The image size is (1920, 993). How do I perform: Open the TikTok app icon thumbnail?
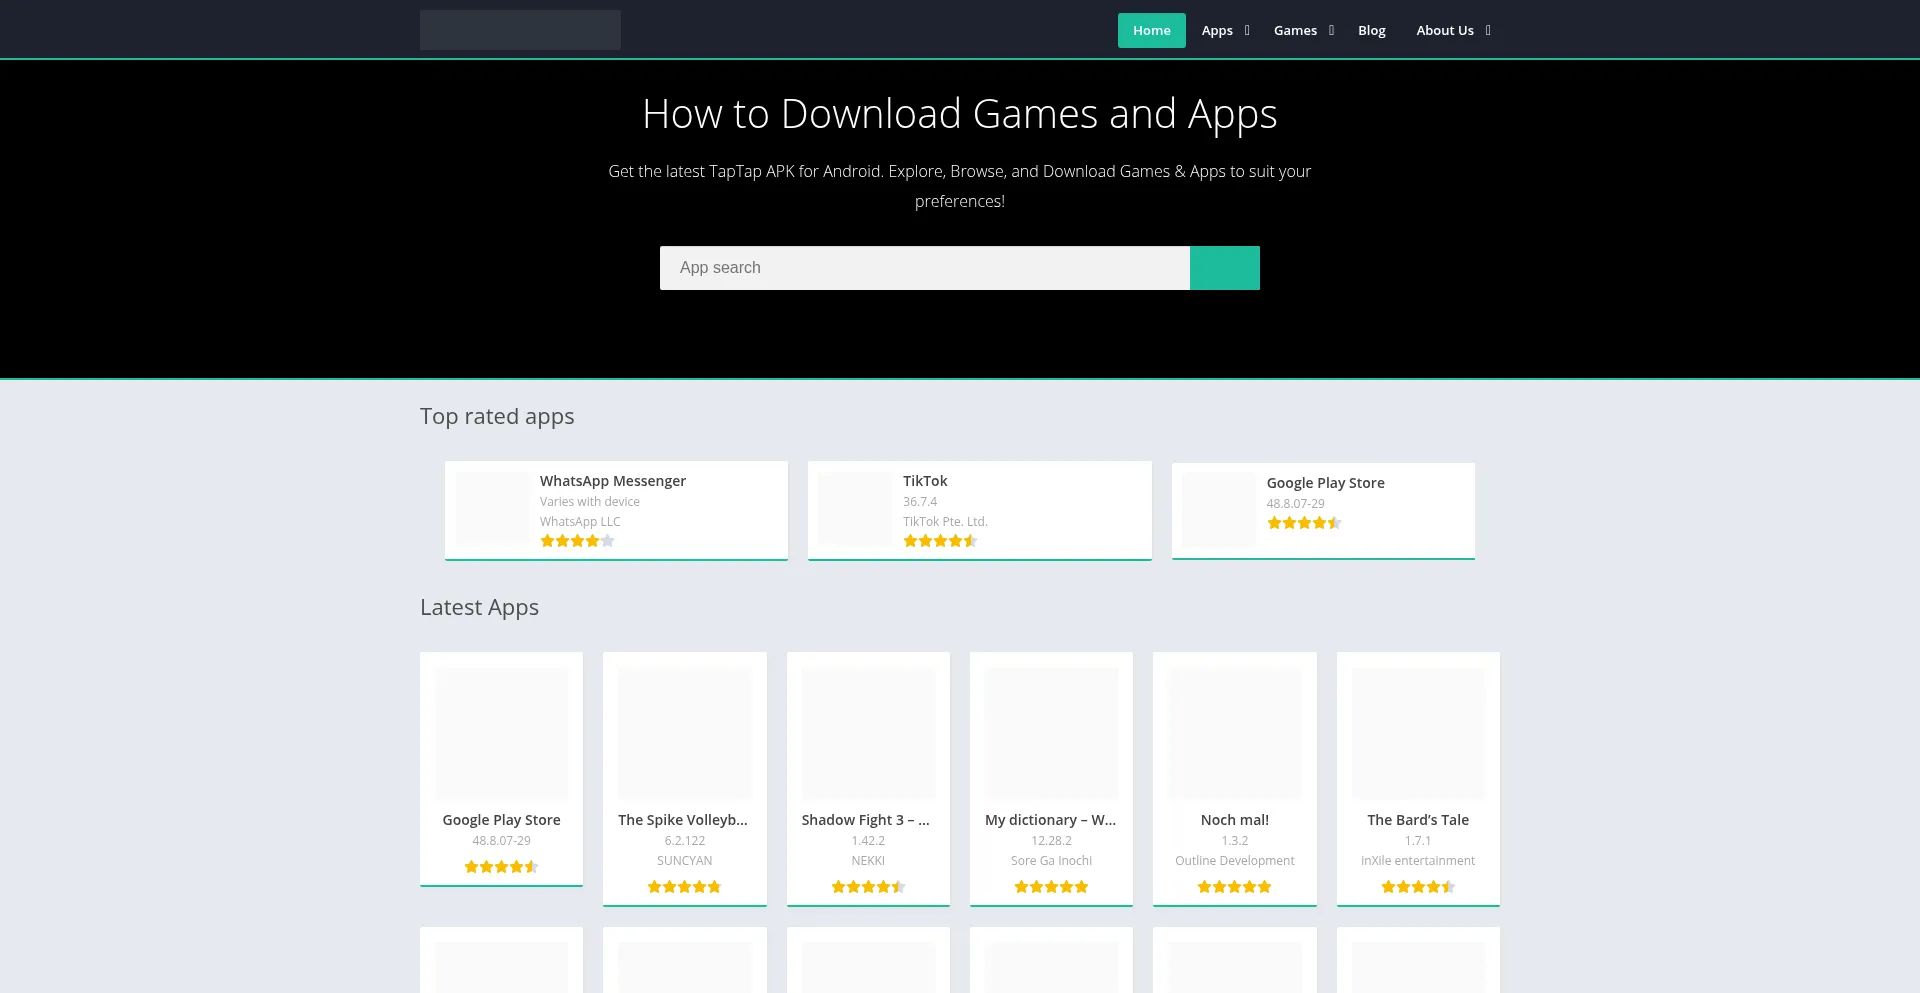[x=855, y=508]
